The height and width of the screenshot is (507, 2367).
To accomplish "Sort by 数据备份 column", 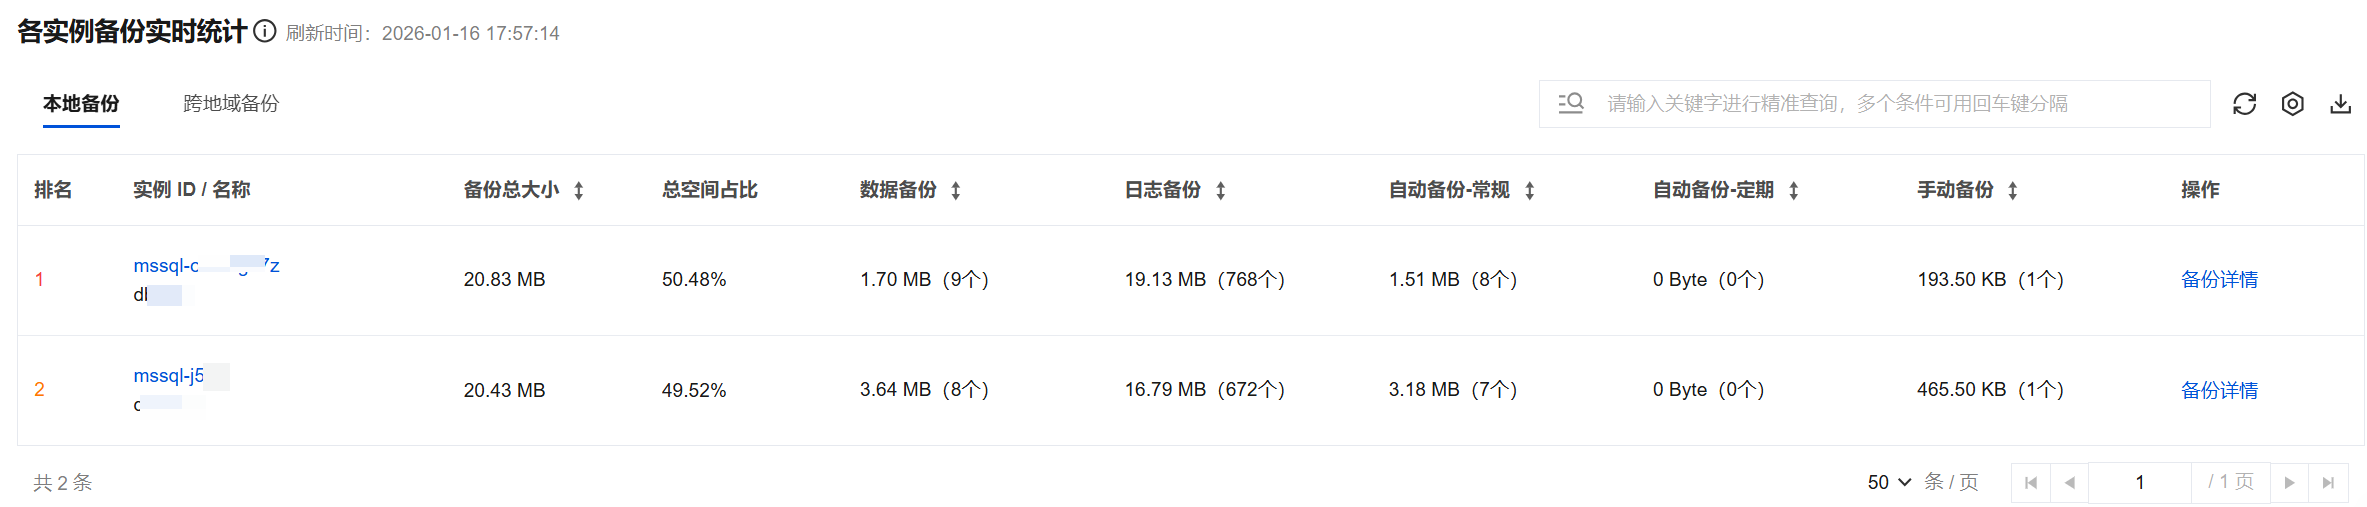I will click(x=956, y=191).
